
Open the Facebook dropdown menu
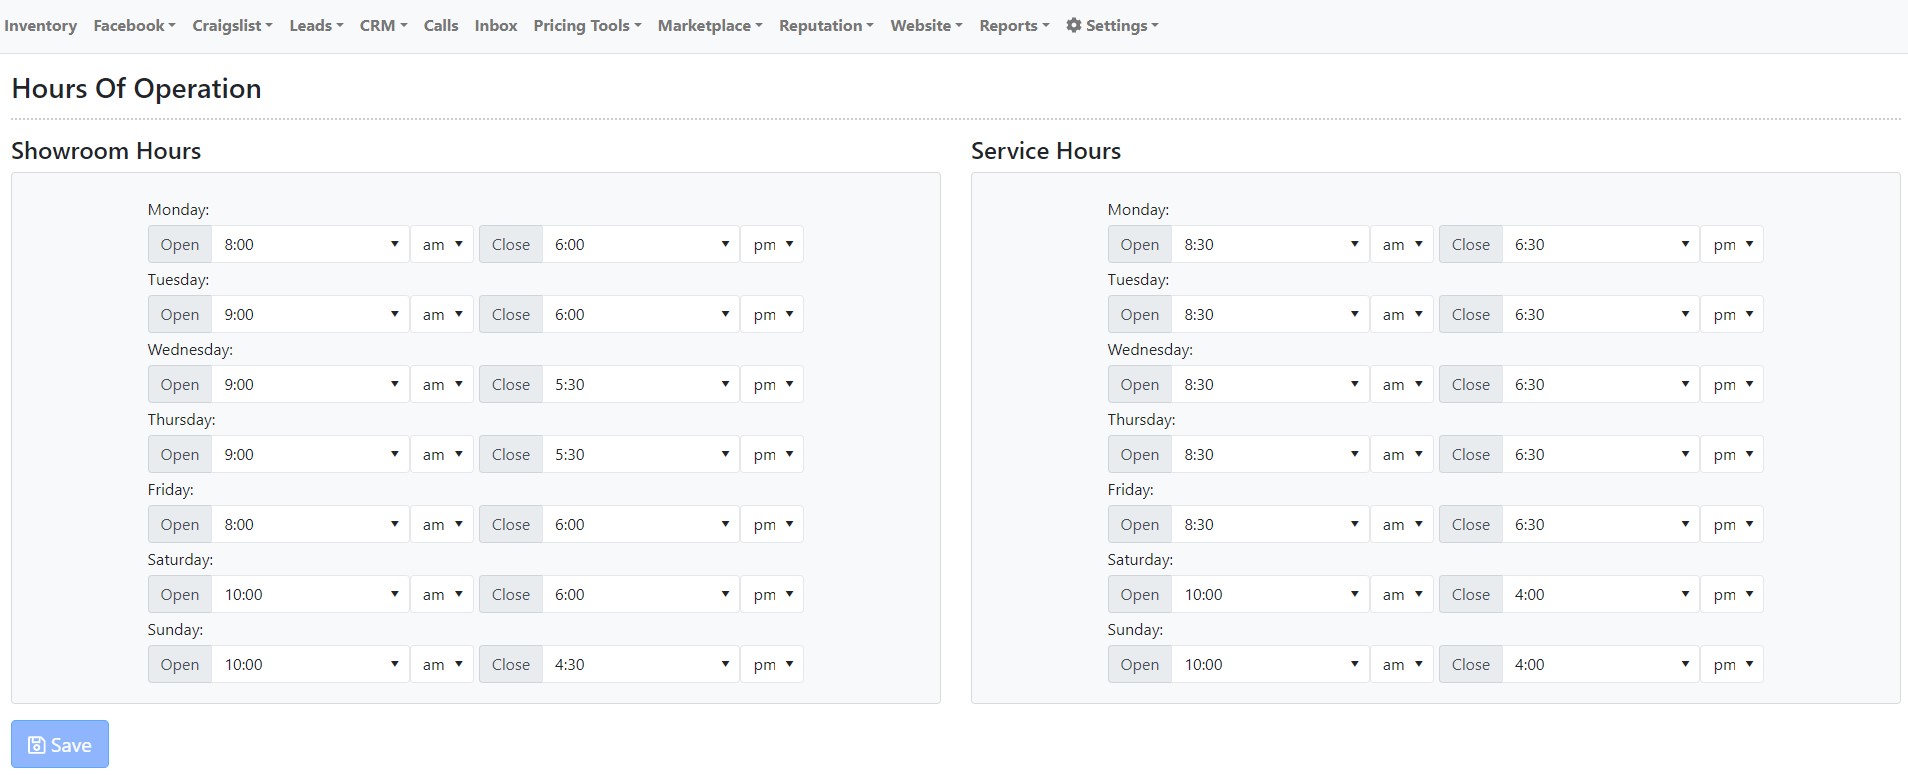point(134,26)
